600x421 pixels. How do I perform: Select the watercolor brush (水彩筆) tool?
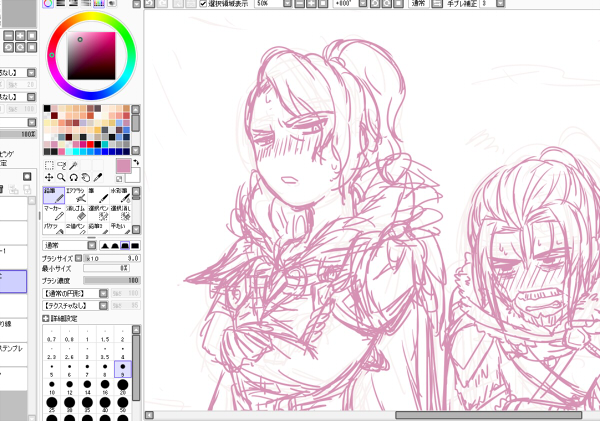(121, 195)
